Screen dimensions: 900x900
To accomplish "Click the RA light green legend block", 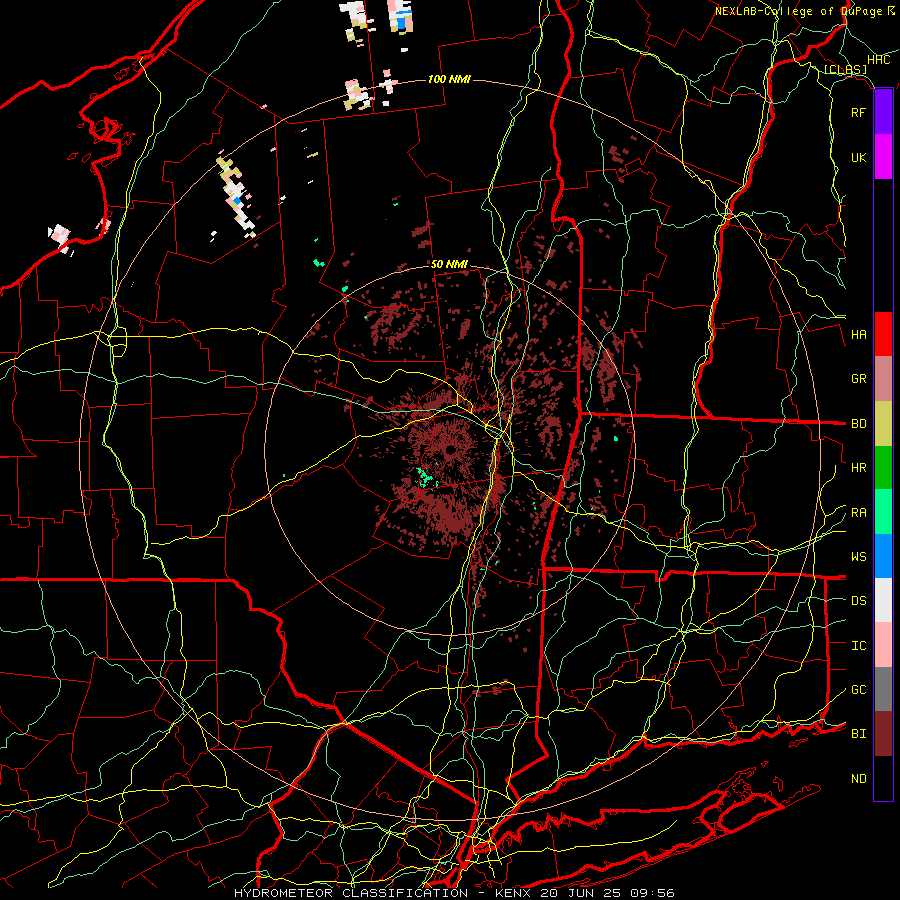I will tap(883, 512).
